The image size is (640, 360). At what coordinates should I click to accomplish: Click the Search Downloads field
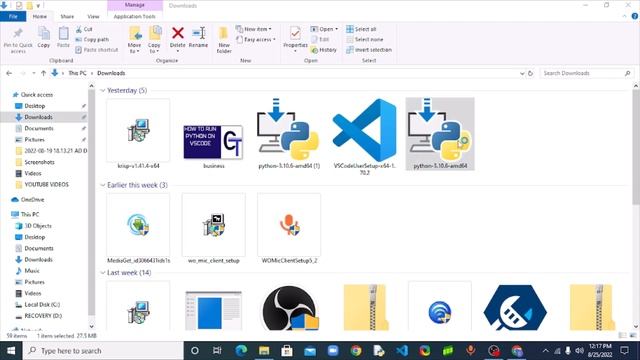click(586, 73)
